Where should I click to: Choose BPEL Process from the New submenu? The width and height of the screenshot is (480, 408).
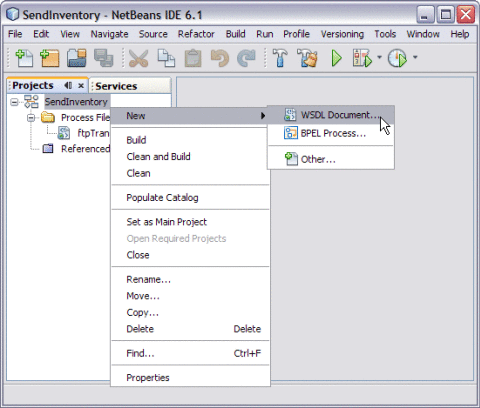pos(331,133)
